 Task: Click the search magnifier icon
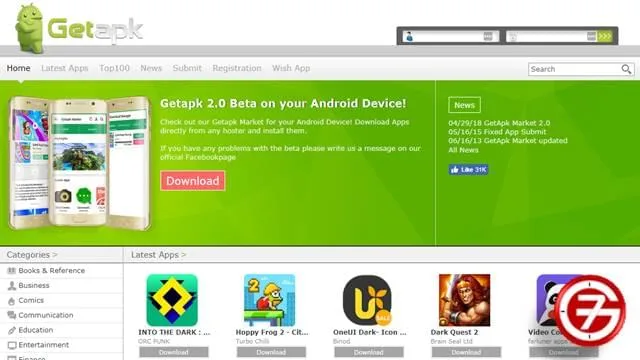[626, 69]
